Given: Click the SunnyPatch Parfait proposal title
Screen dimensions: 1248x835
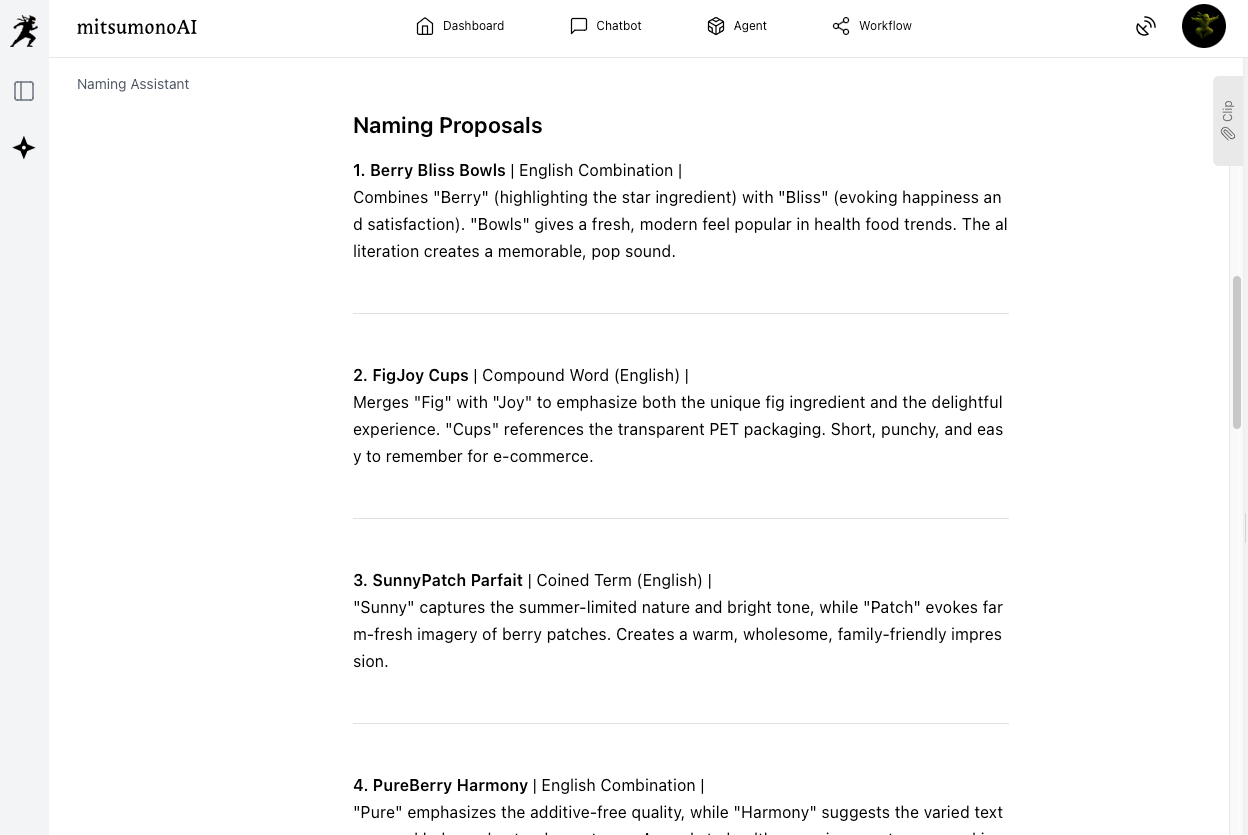Looking at the screenshot, I should (x=447, y=580).
